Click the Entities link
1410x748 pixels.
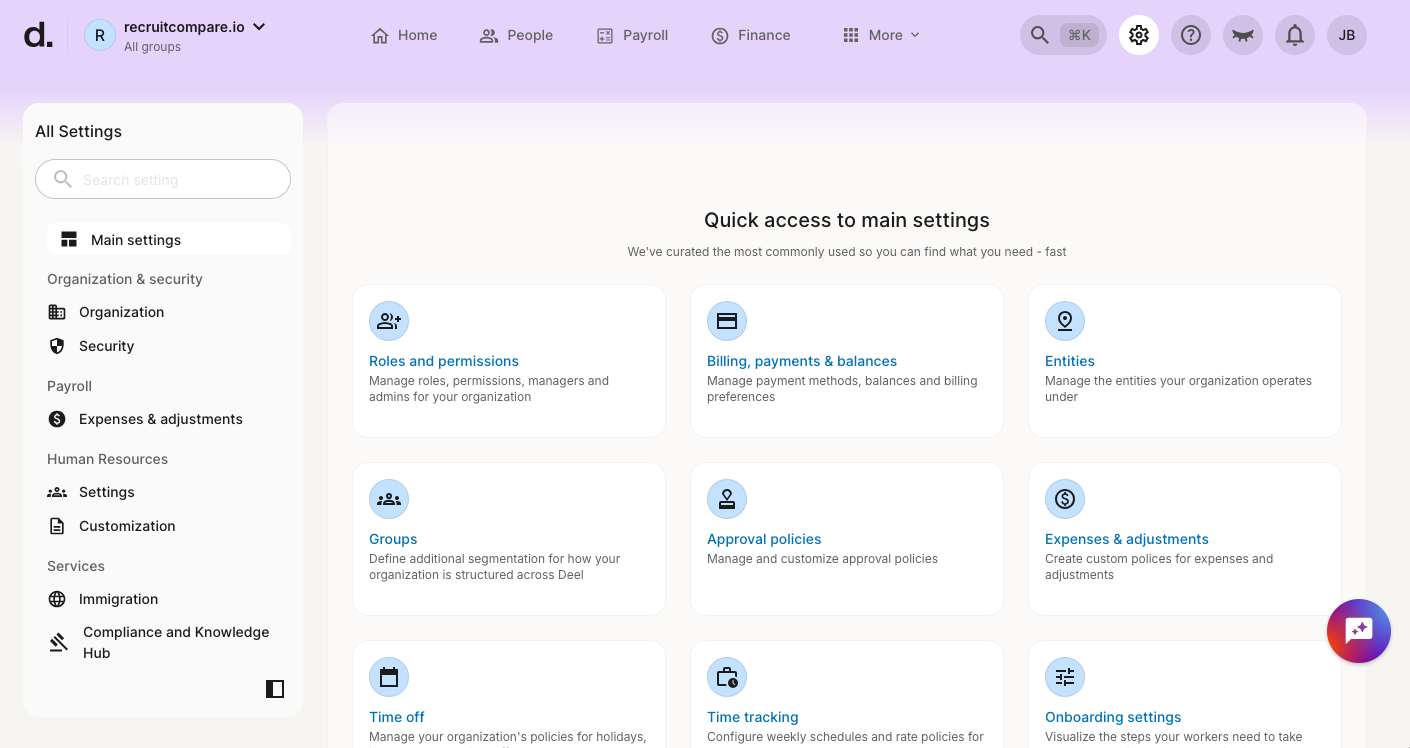click(1070, 361)
